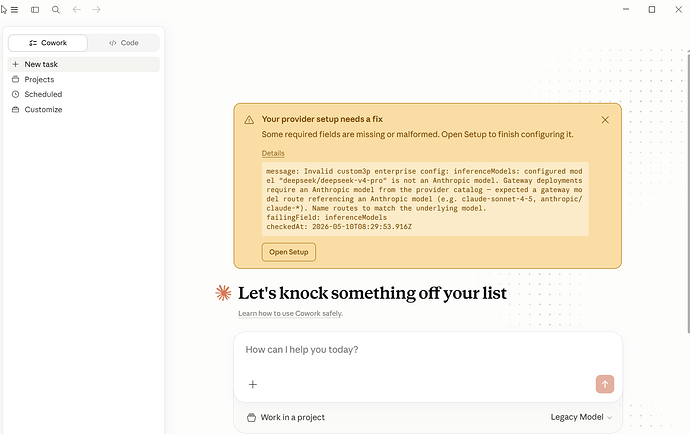Toggle the sidebar panel icon
Viewport: 690px width, 434px height.
pos(35,10)
